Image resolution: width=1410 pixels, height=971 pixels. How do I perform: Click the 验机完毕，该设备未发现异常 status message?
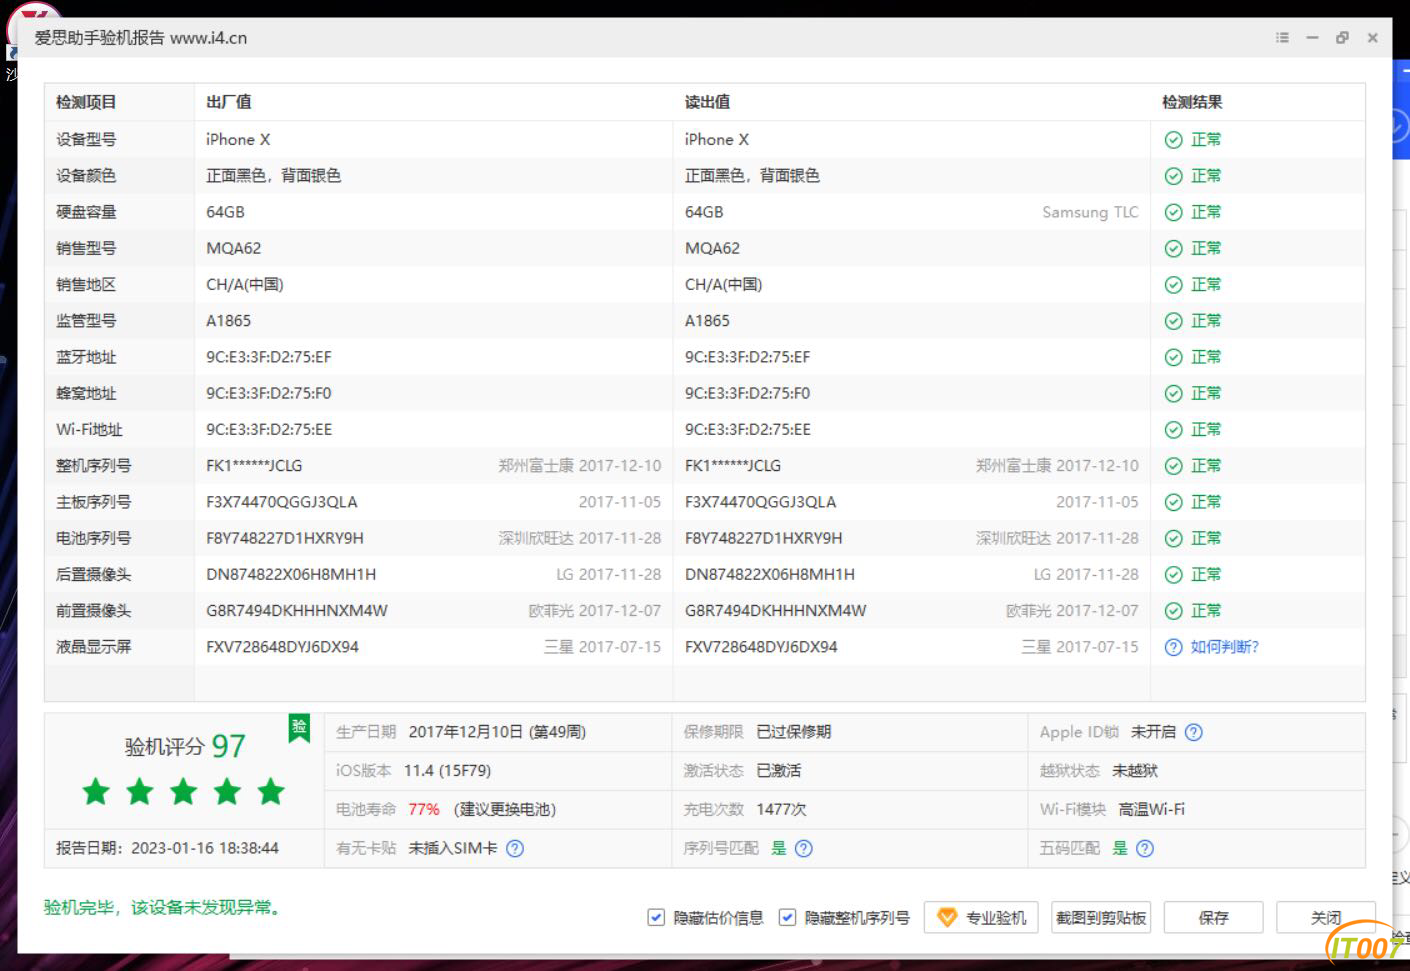pyautogui.click(x=165, y=908)
